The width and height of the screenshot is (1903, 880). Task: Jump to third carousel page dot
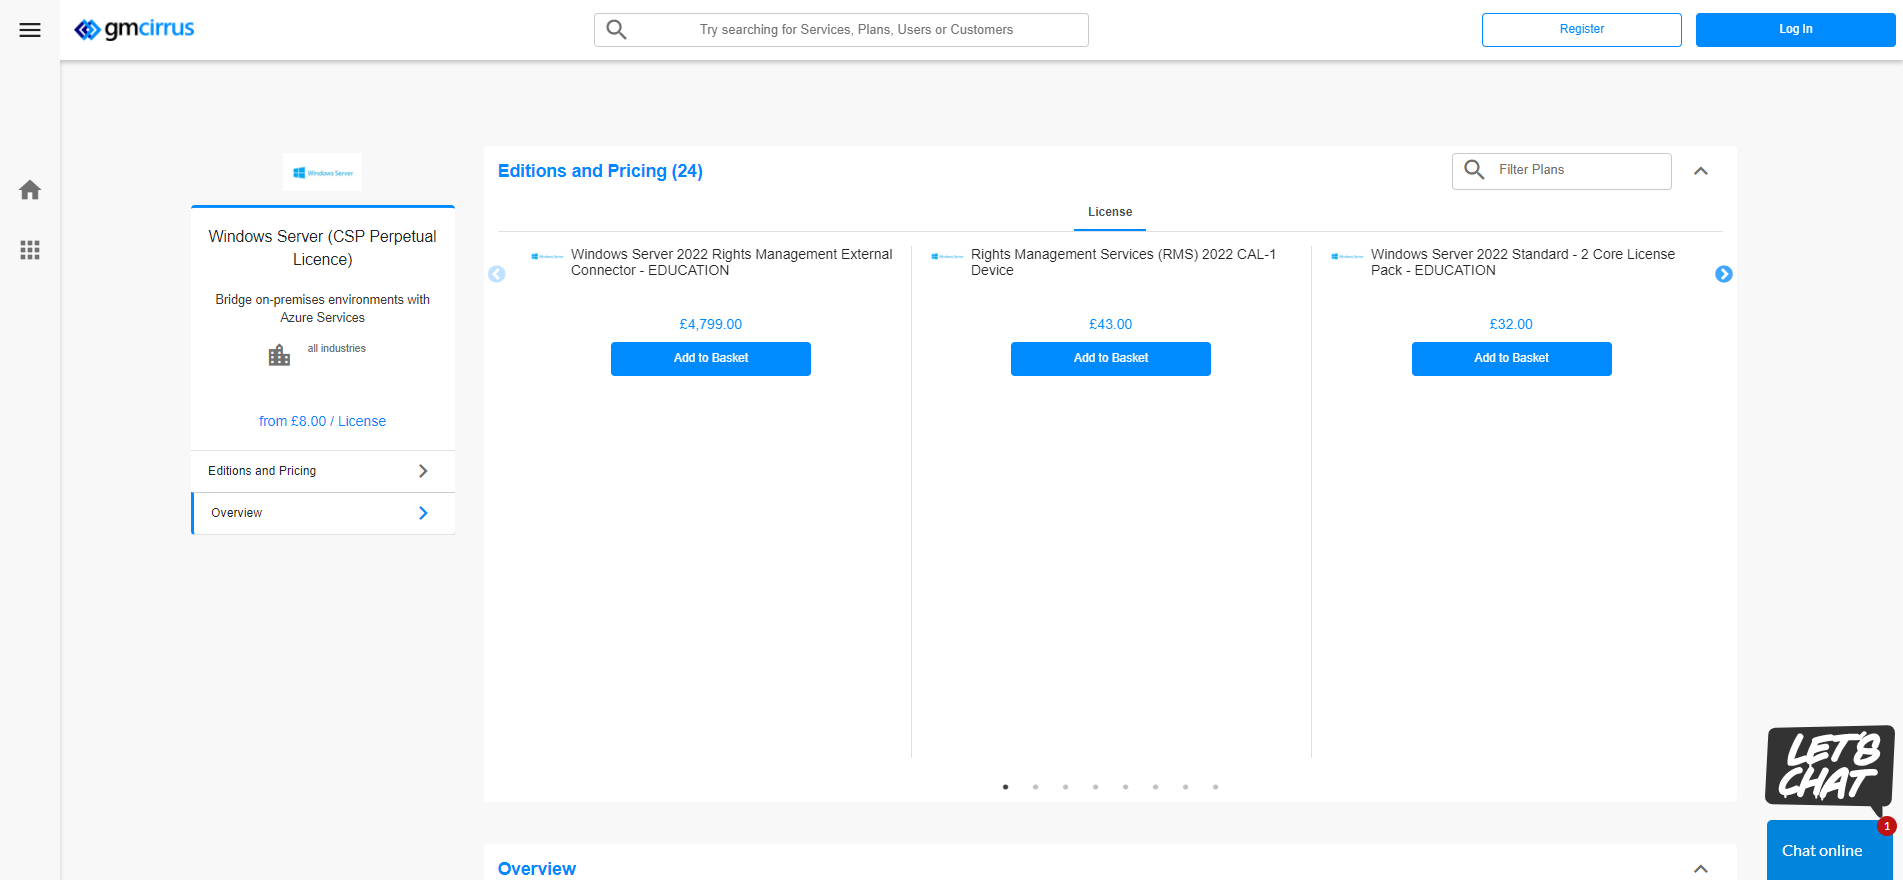coord(1065,787)
